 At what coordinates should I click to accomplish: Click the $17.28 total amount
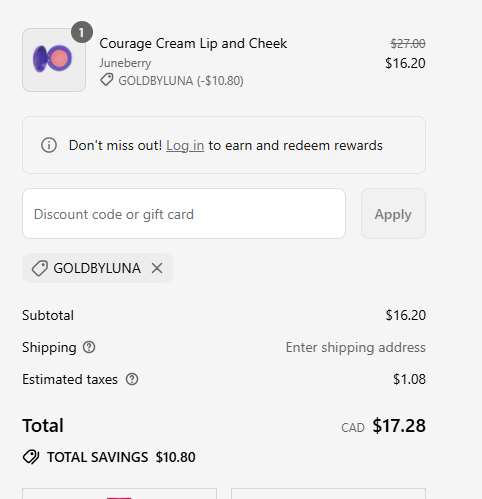coord(399,426)
